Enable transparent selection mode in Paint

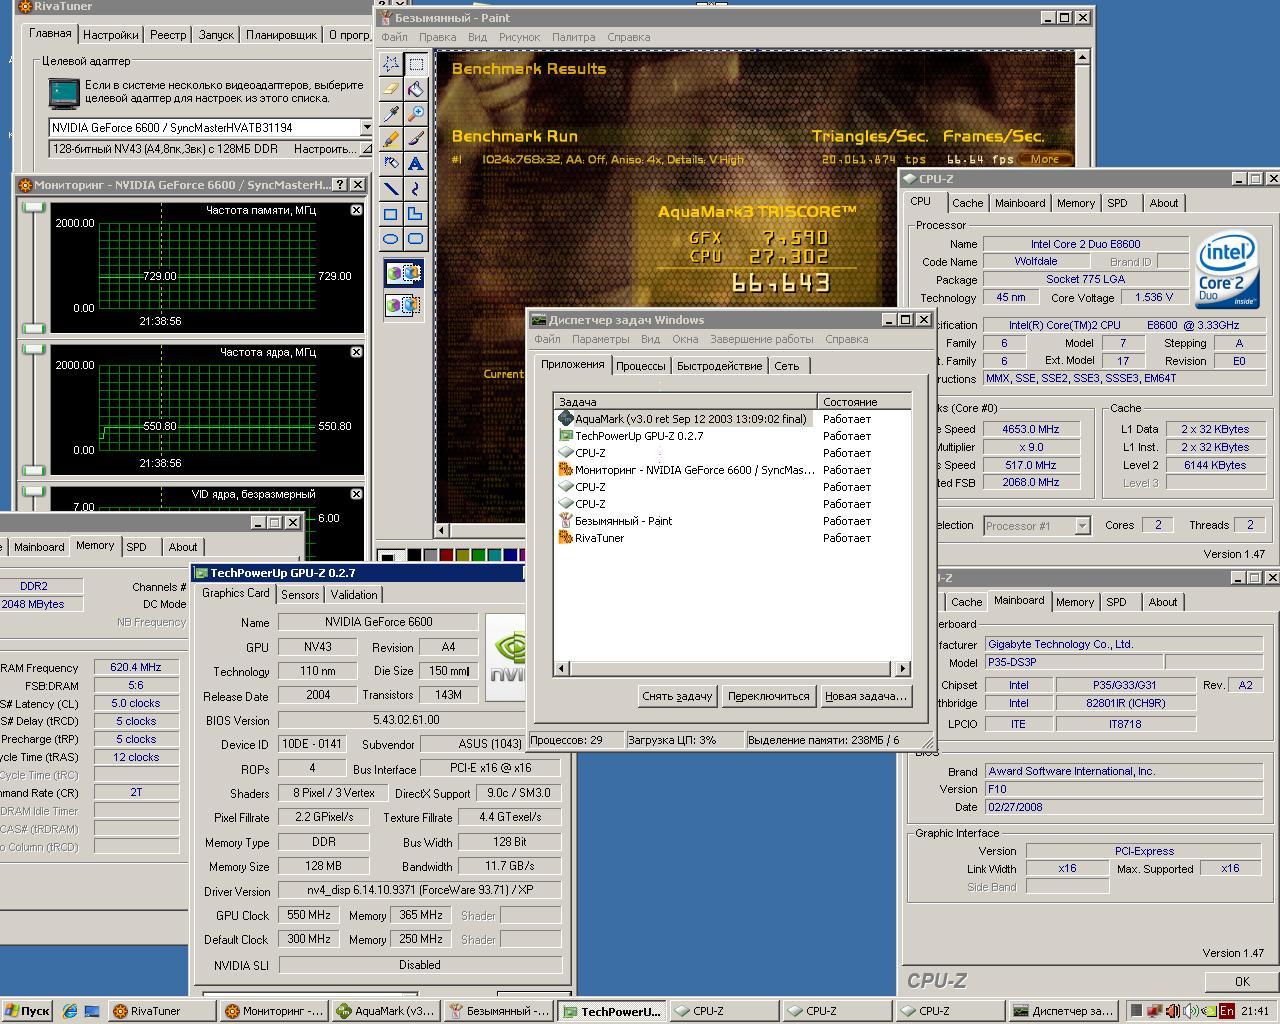coord(404,304)
